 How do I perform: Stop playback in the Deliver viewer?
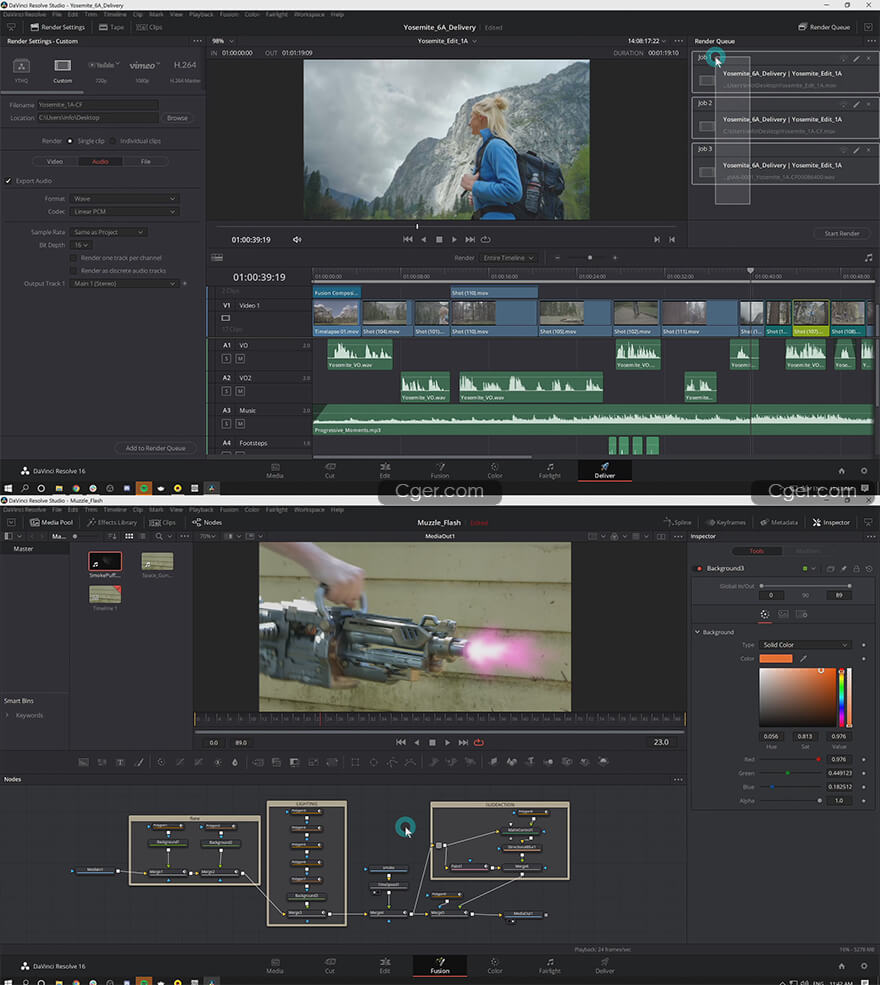point(439,239)
